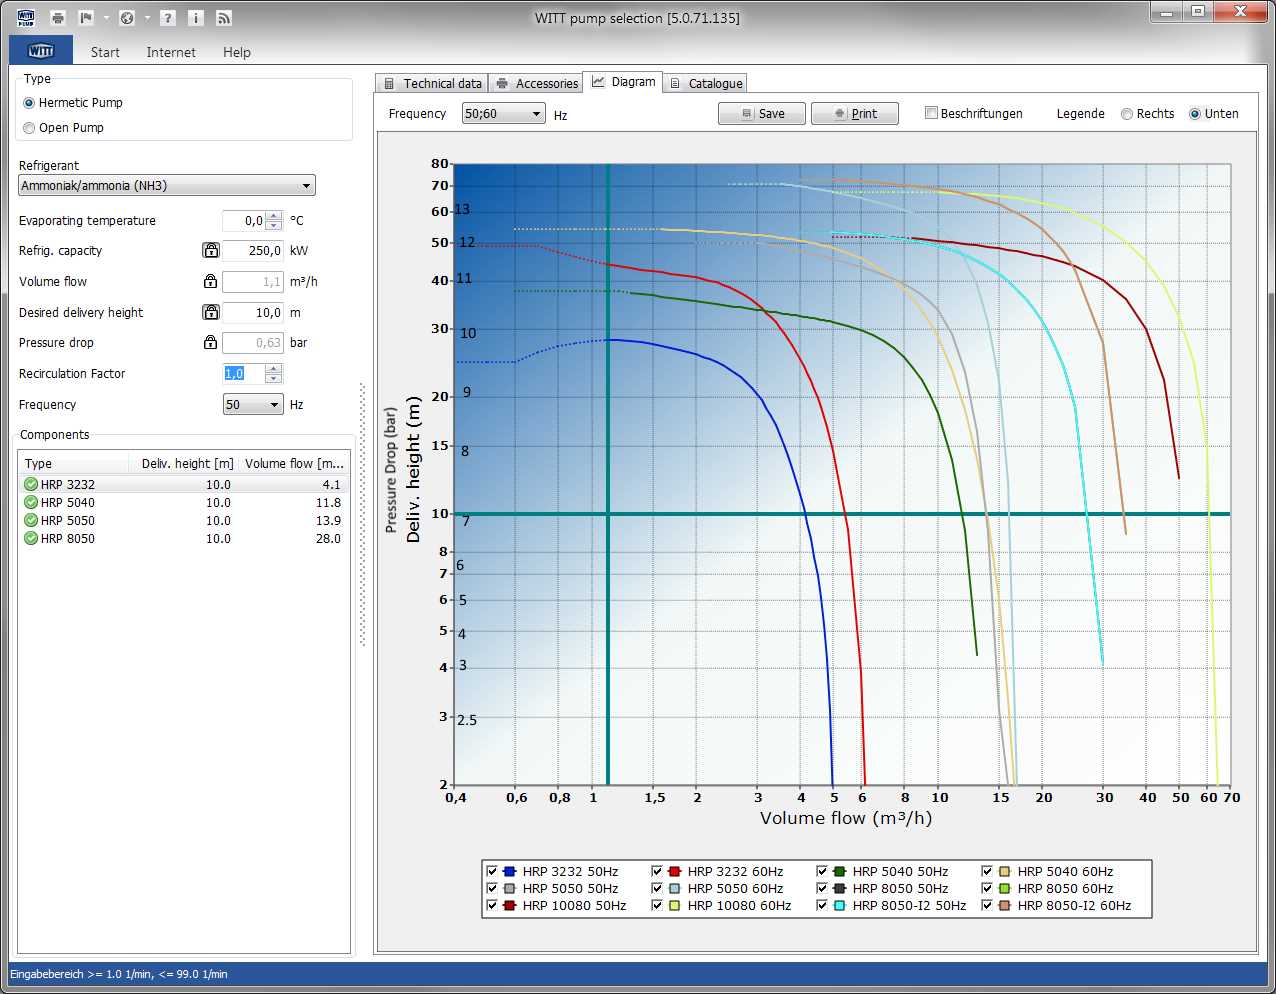Toggle the lock icon beside Refrig. capacity

[x=211, y=251]
